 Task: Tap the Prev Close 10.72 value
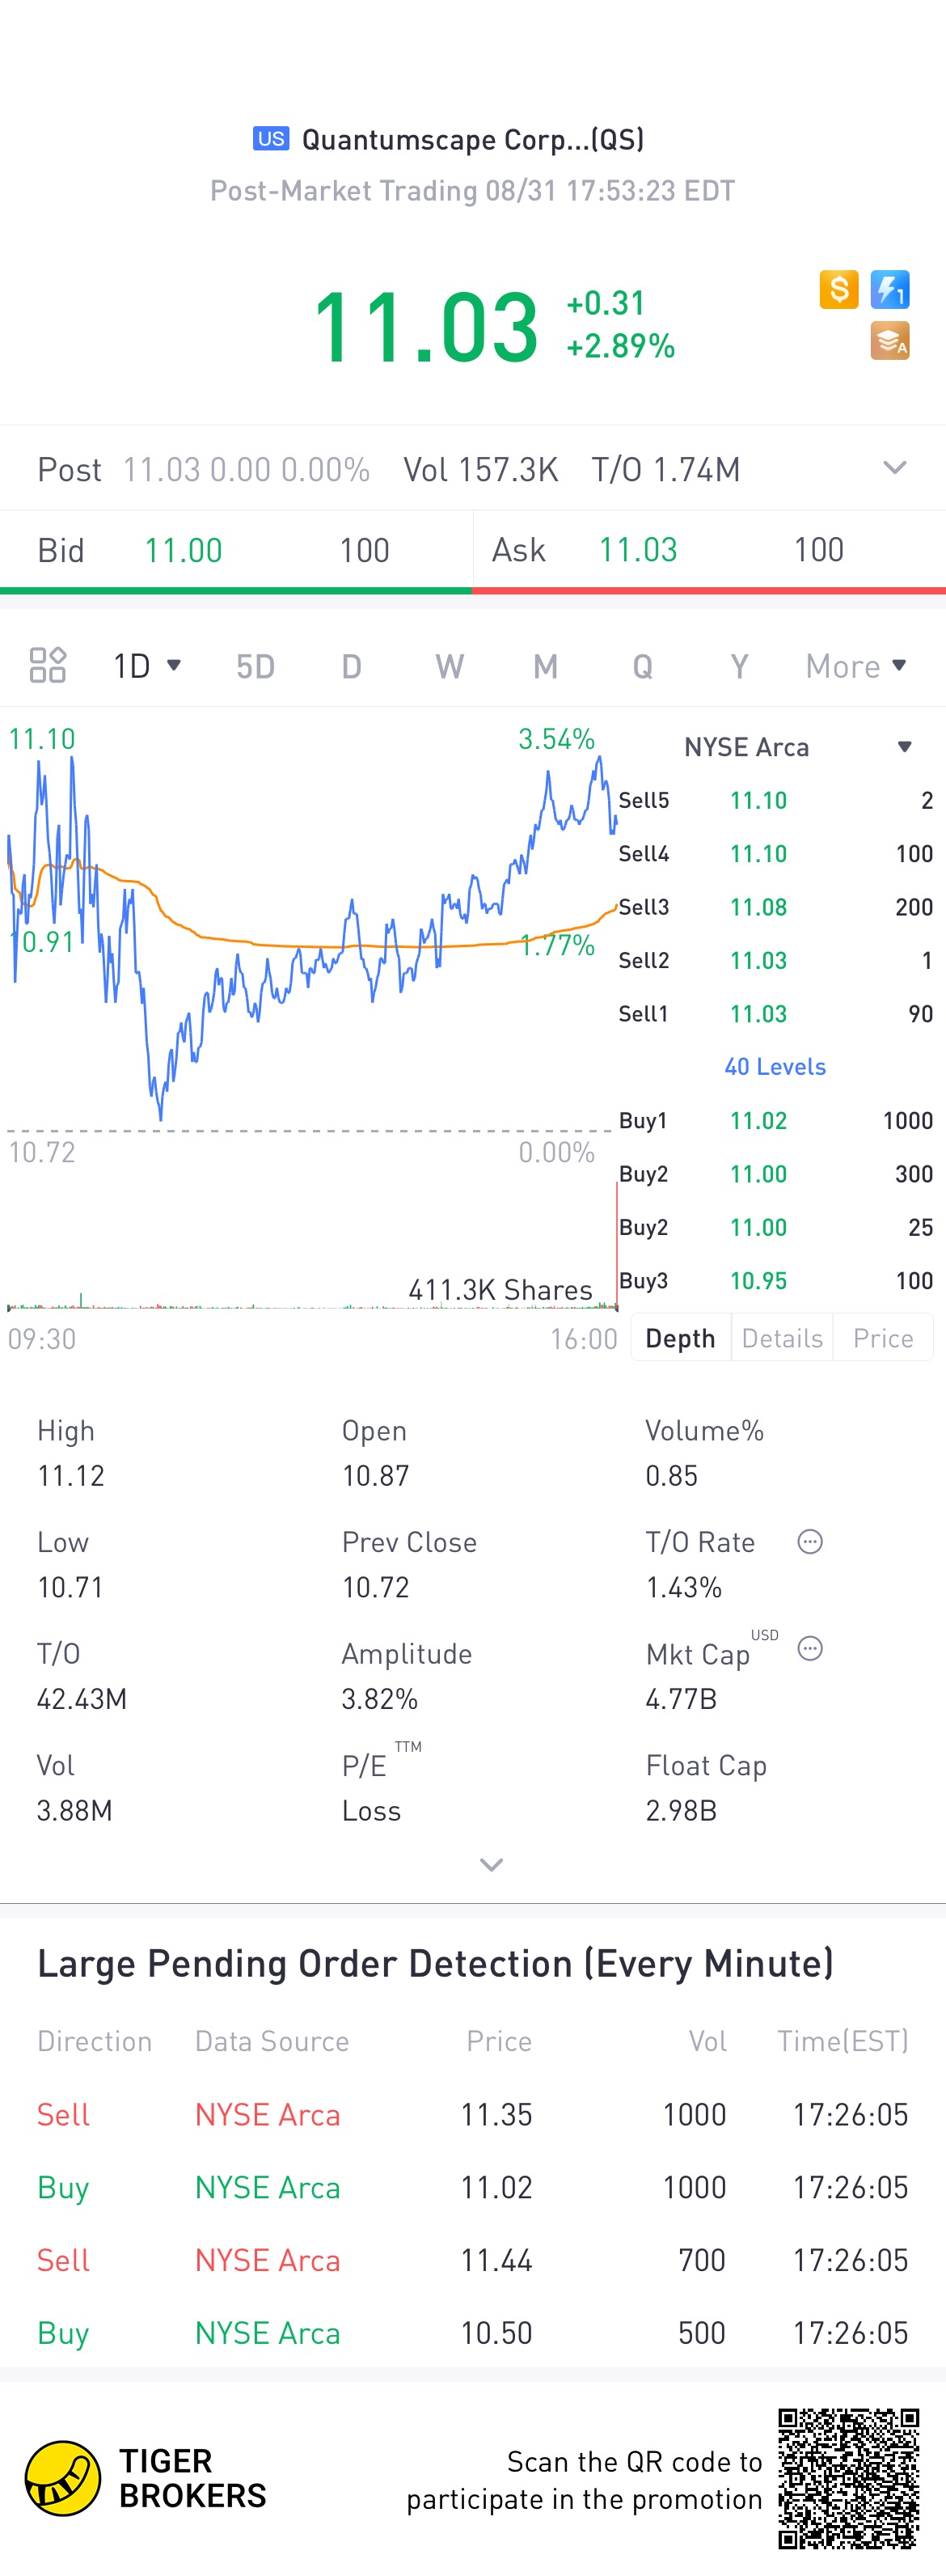375,1587
